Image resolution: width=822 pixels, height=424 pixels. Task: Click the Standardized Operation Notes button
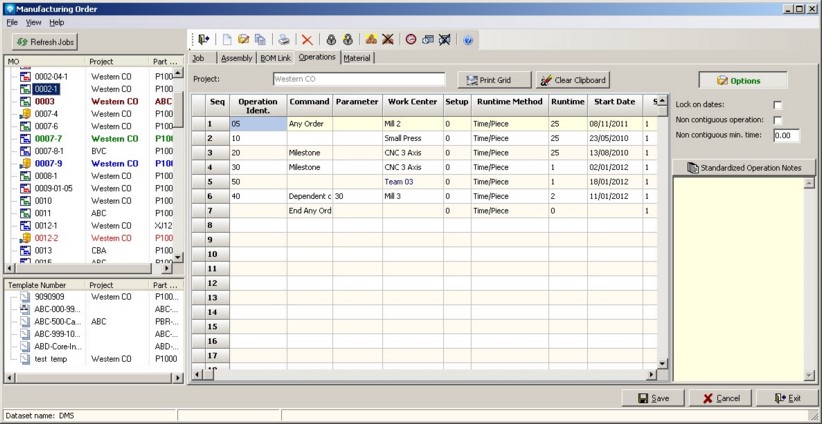tap(743, 168)
